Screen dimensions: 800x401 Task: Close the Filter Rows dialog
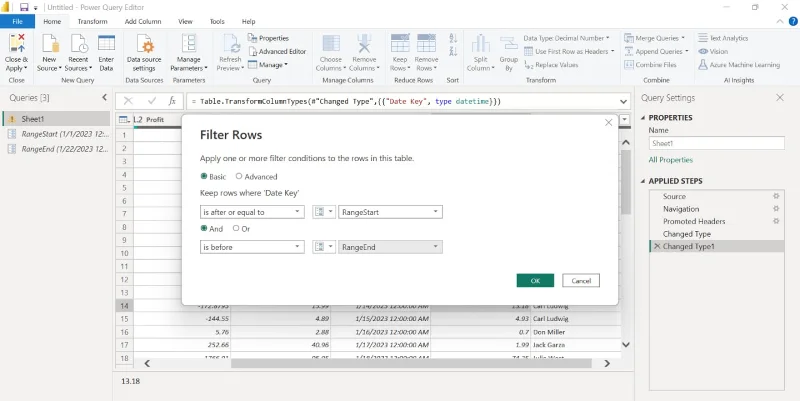(608, 122)
